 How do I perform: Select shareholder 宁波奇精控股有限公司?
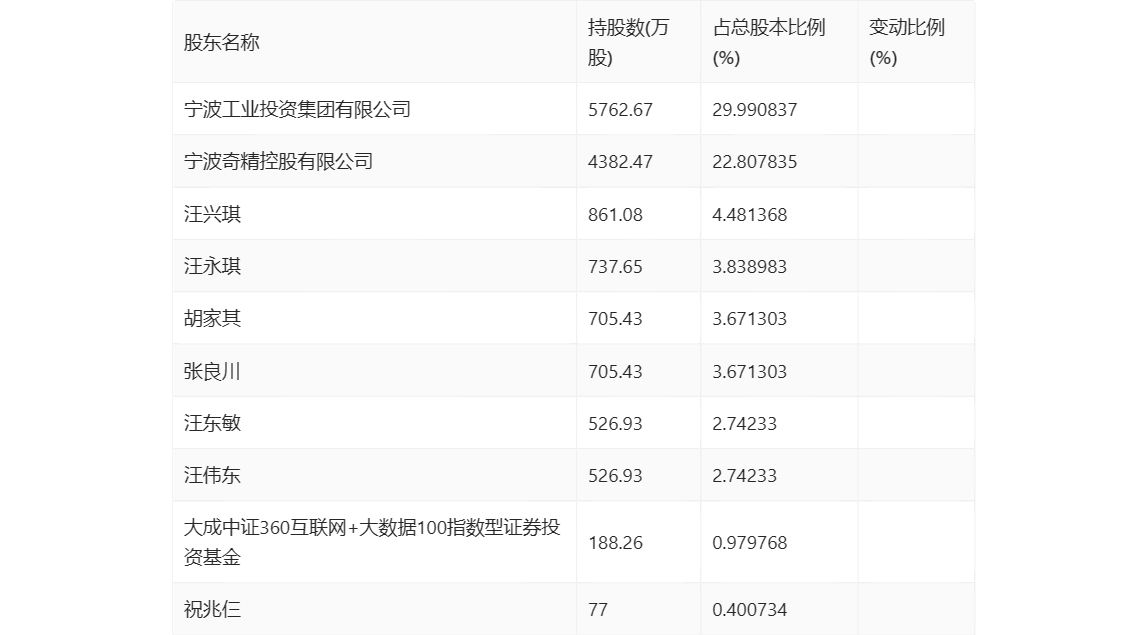pos(278,161)
